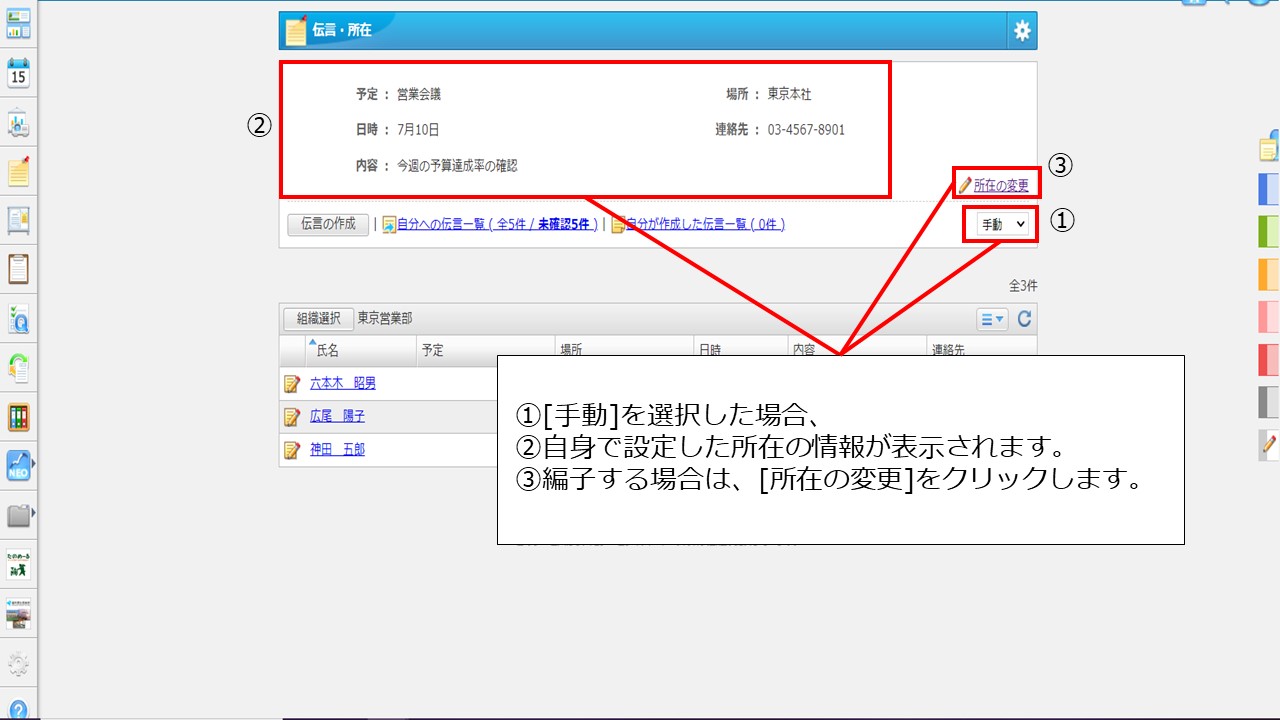Screen dimensions: 1280x720
Task: Click the phone number 03-4567-8901
Action: tap(806, 130)
